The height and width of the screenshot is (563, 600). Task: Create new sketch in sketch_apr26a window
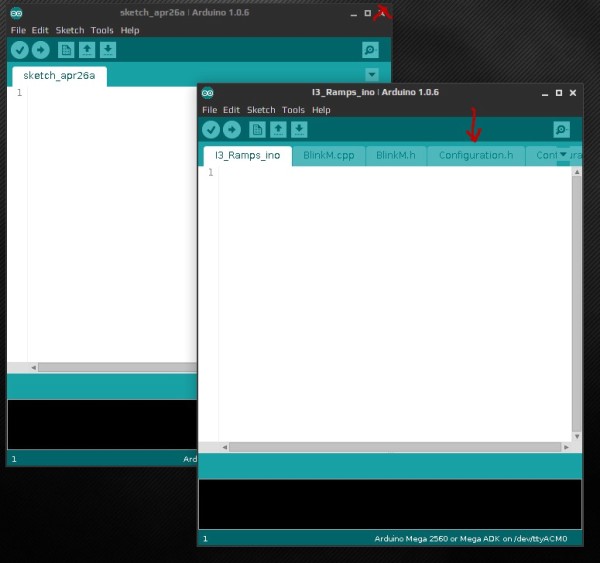66,50
